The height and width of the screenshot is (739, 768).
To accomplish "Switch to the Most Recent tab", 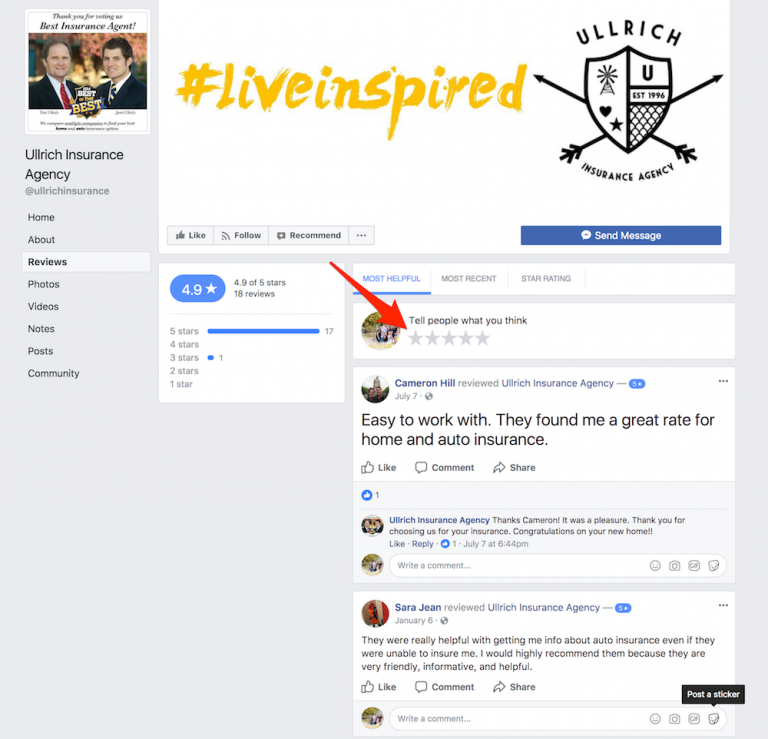I will pos(469,279).
